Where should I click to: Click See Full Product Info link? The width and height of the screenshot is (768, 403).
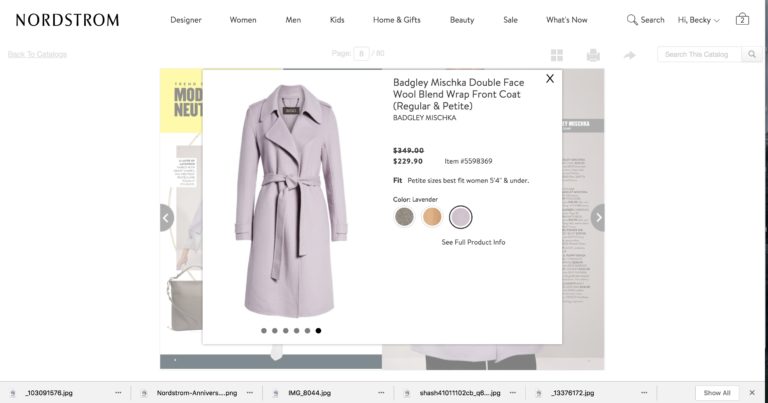tap(473, 242)
